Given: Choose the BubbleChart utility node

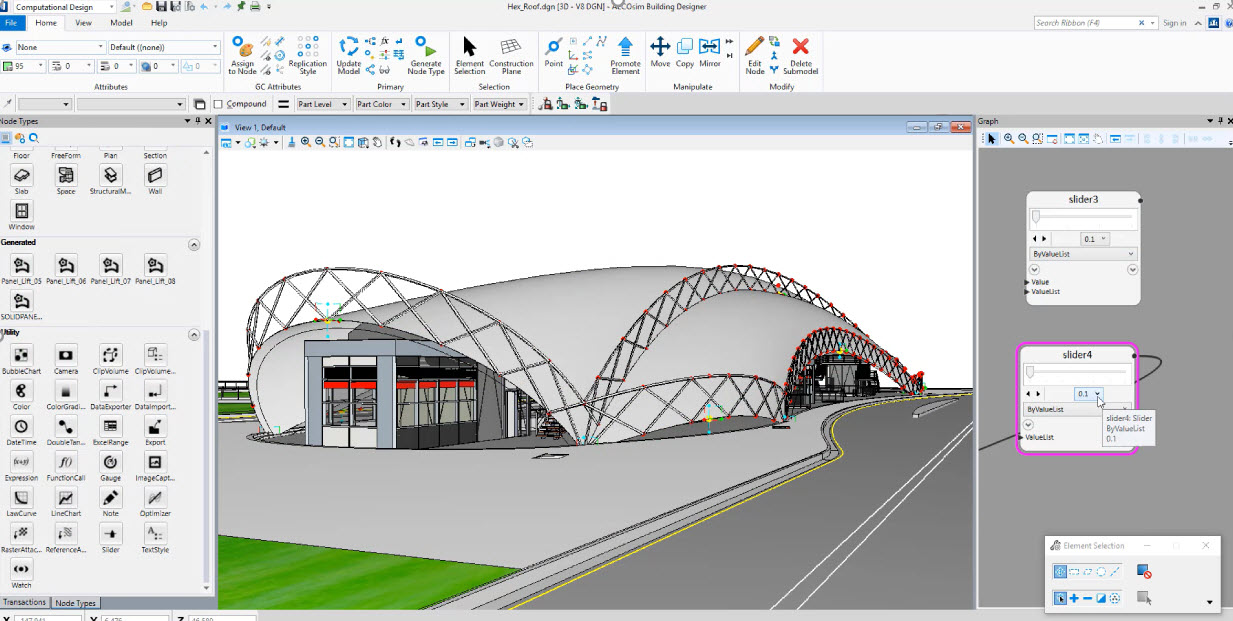Looking at the screenshot, I should pos(21,357).
